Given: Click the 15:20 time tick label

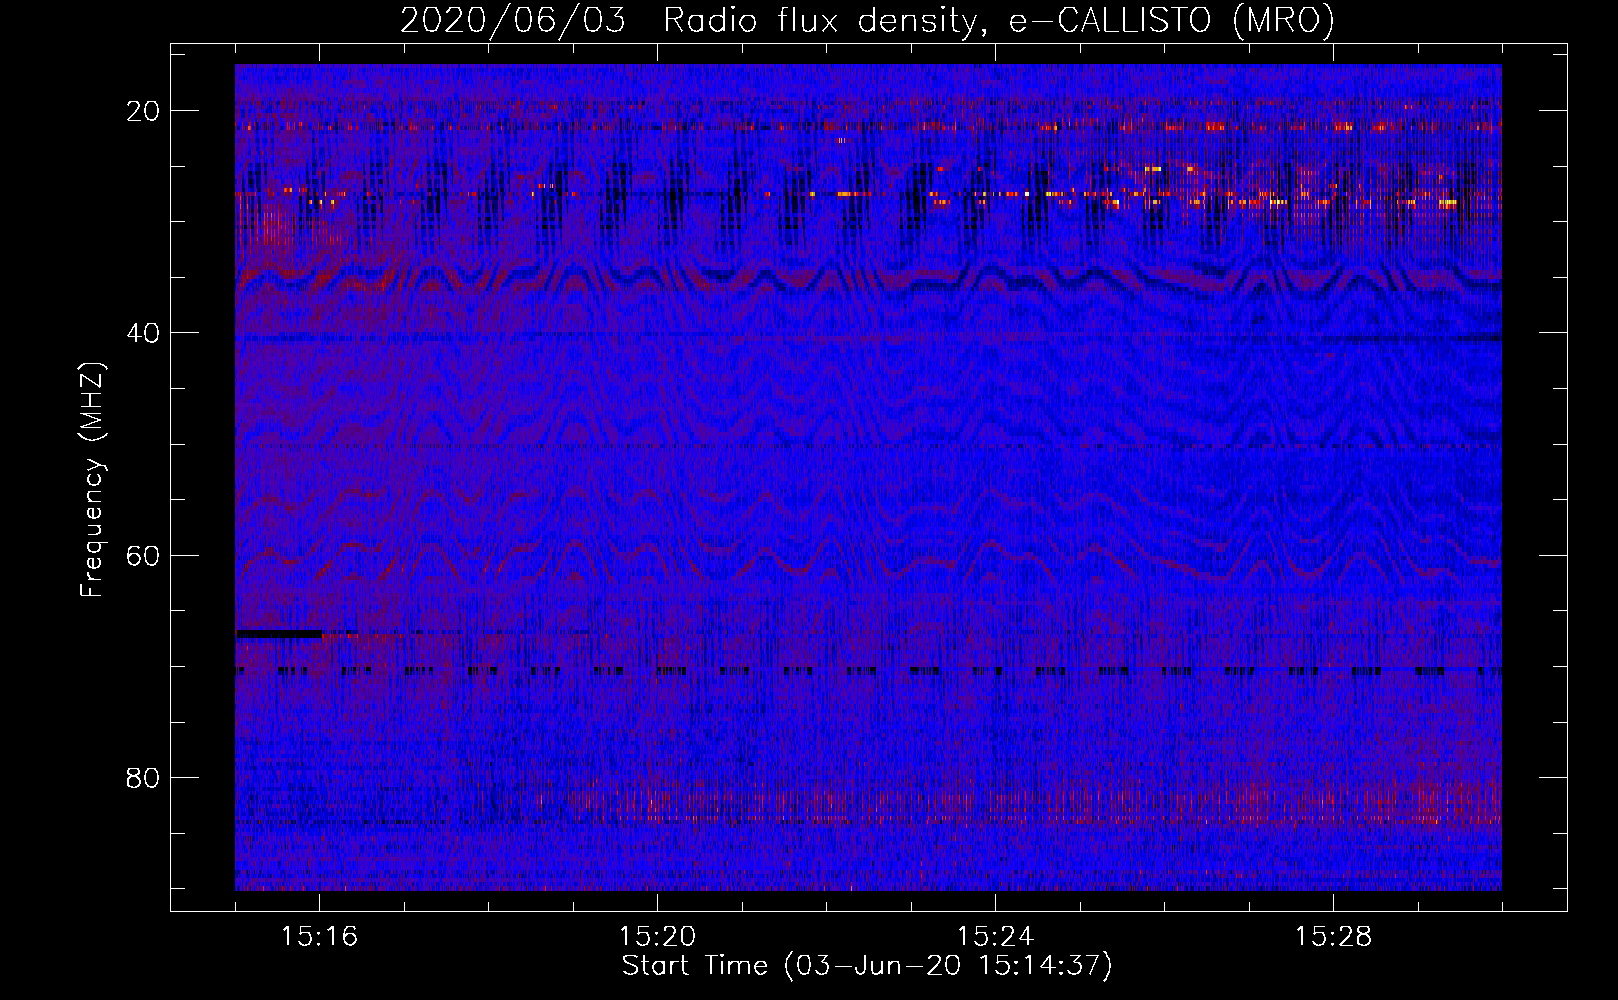Looking at the screenshot, I should [657, 937].
